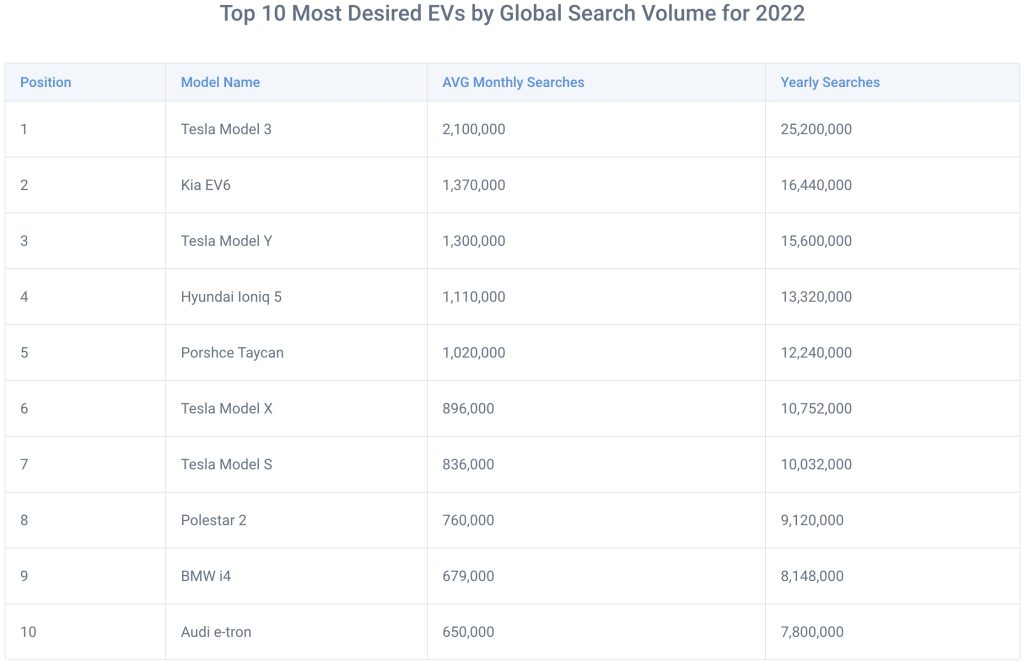Click the table title heading text
Image resolution: width=1024 pixels, height=663 pixels.
(x=512, y=14)
